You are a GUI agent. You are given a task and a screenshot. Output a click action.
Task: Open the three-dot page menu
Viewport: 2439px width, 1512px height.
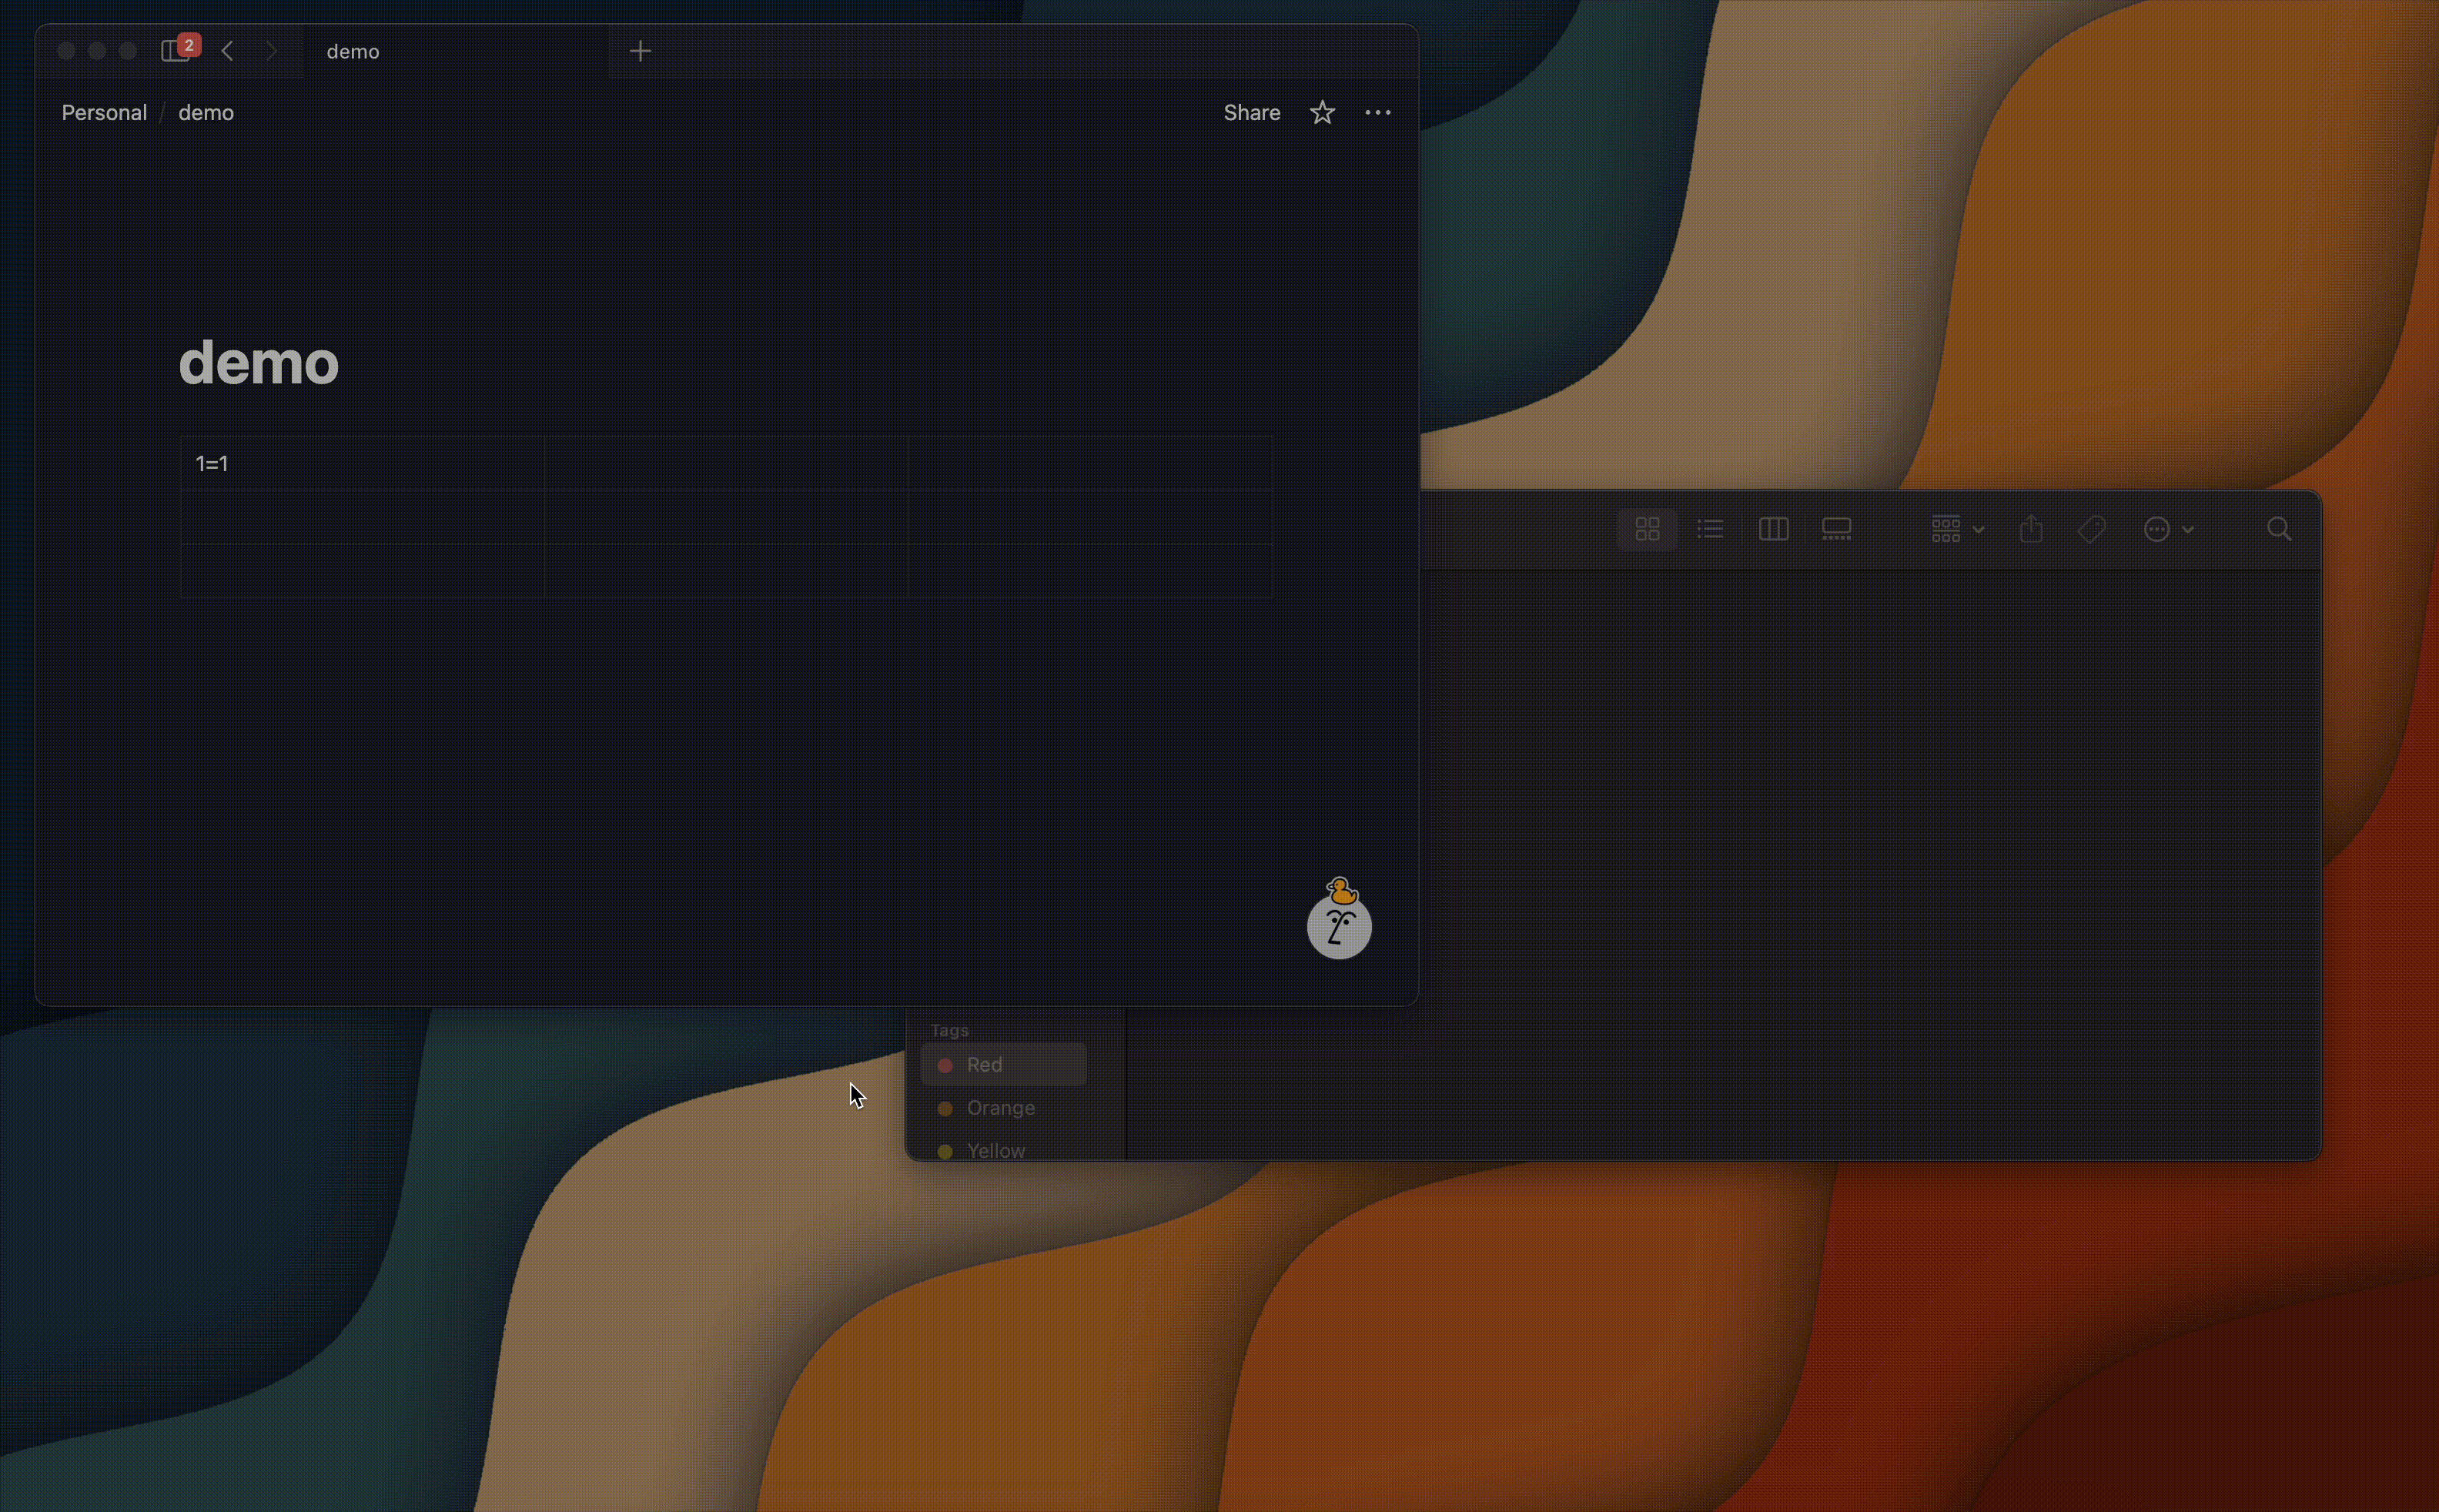(x=1378, y=113)
